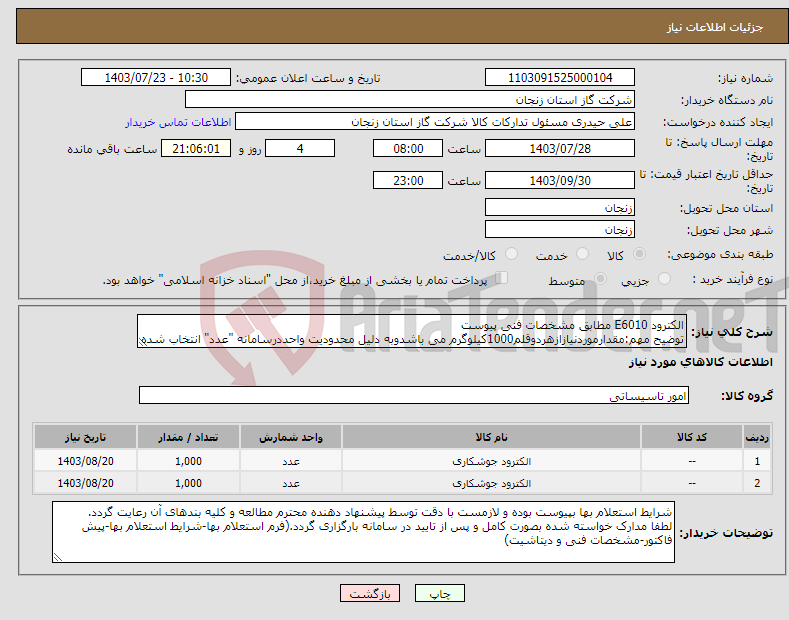Click the goods group field امور تاسیساتی

[414, 396]
